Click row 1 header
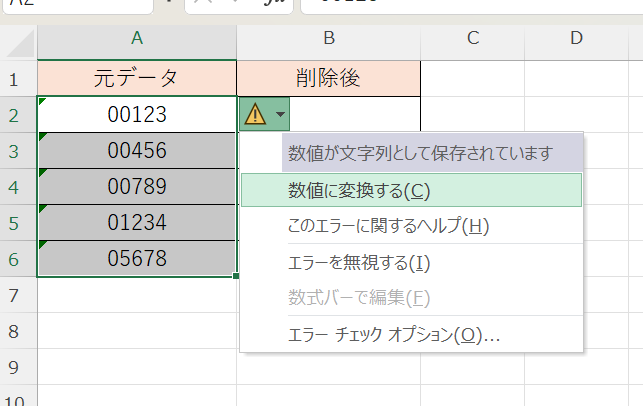This screenshot has height=406, width=643. [x=18, y=78]
